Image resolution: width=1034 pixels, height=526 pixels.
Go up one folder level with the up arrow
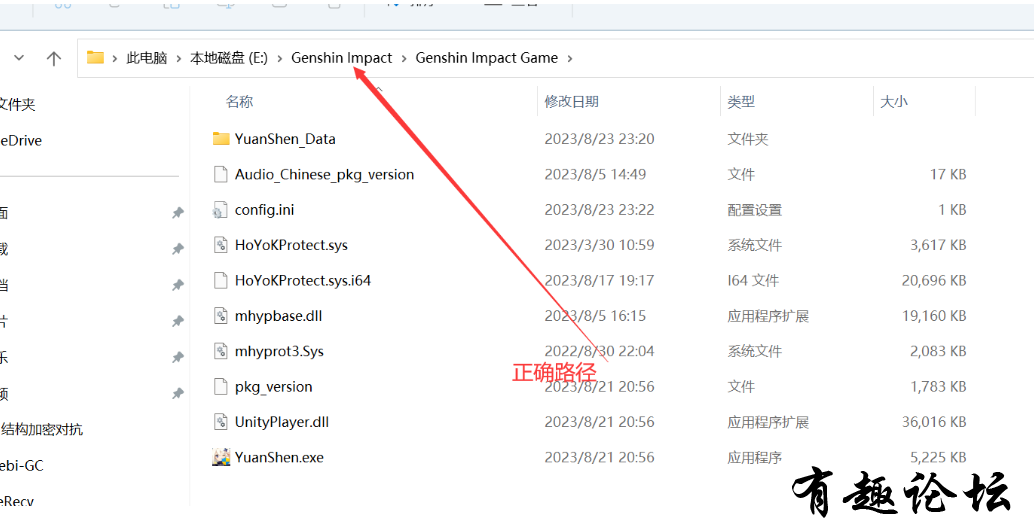coord(53,58)
